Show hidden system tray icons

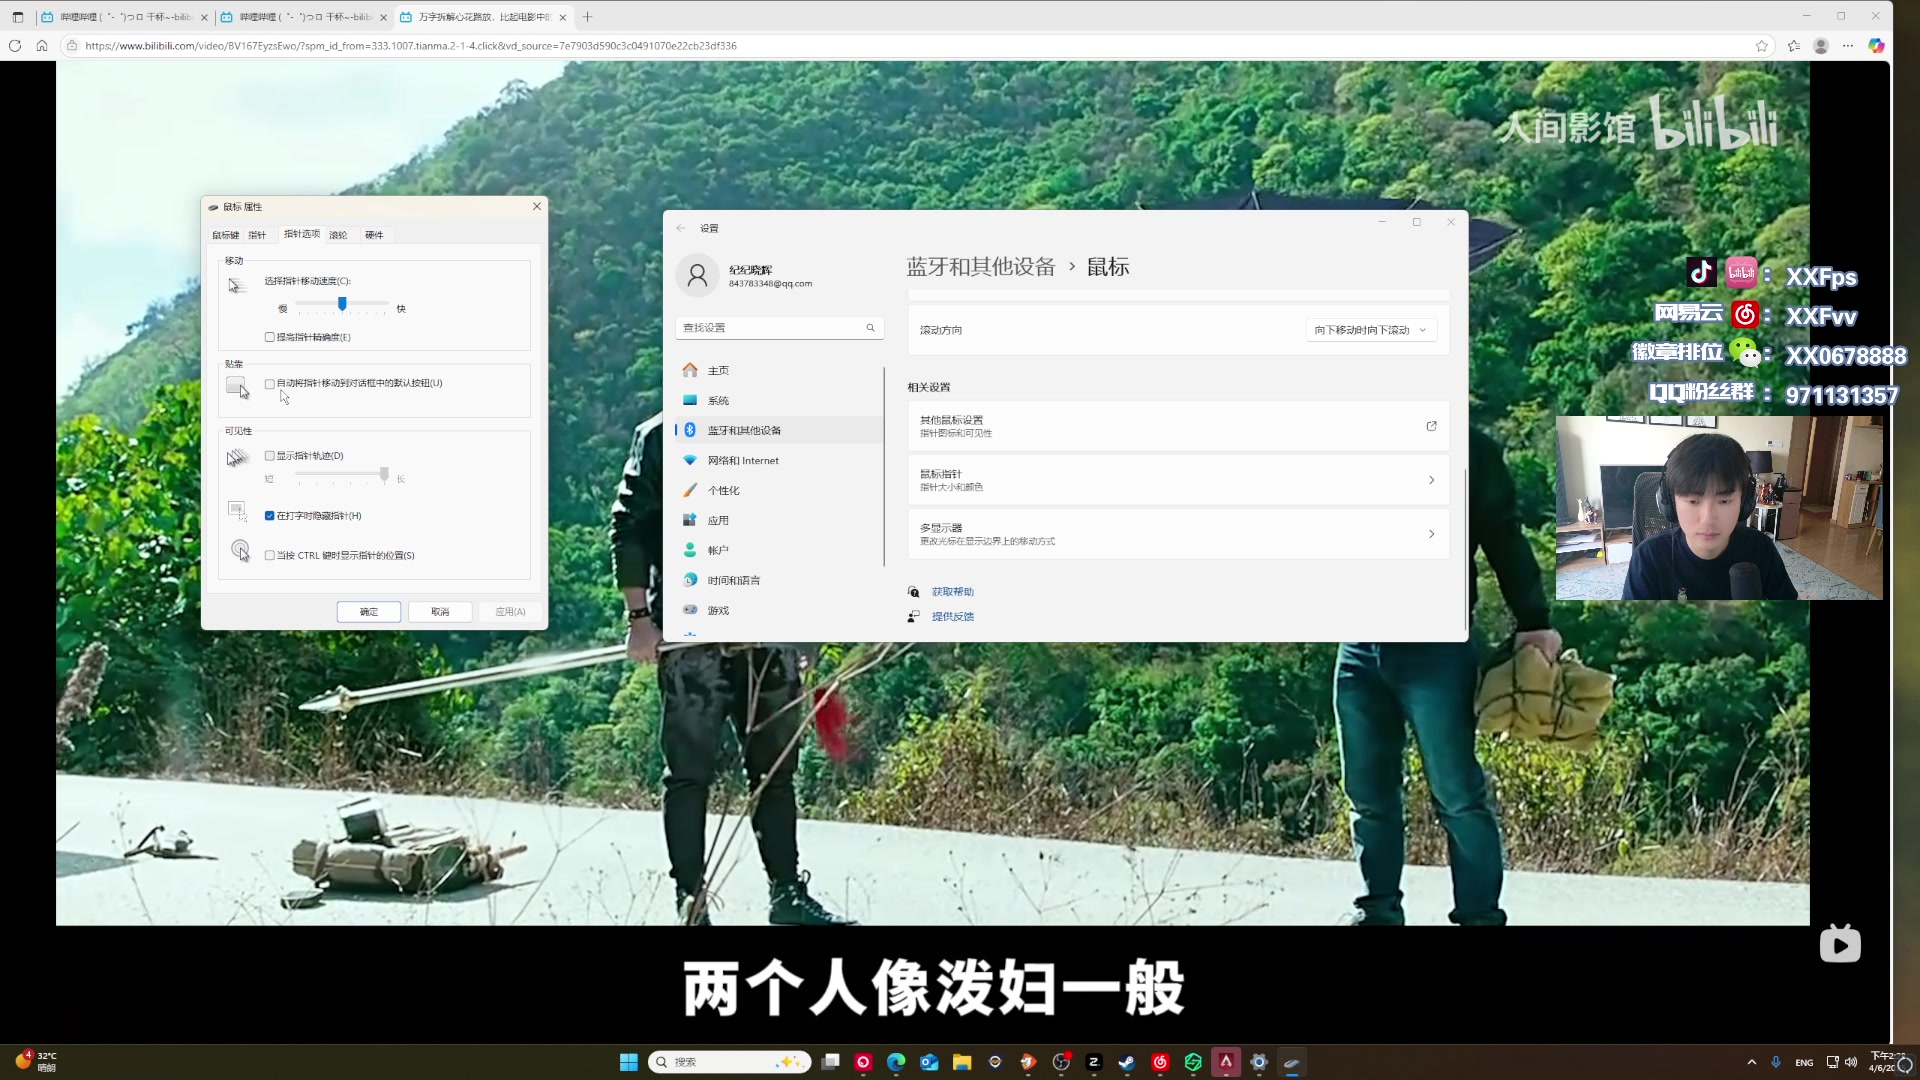(1751, 1062)
